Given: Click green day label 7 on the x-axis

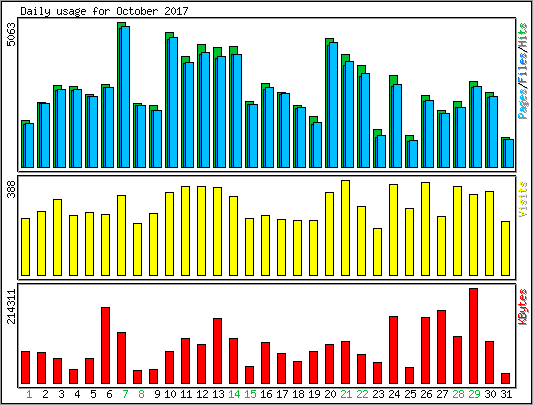Looking at the screenshot, I should (125, 394).
